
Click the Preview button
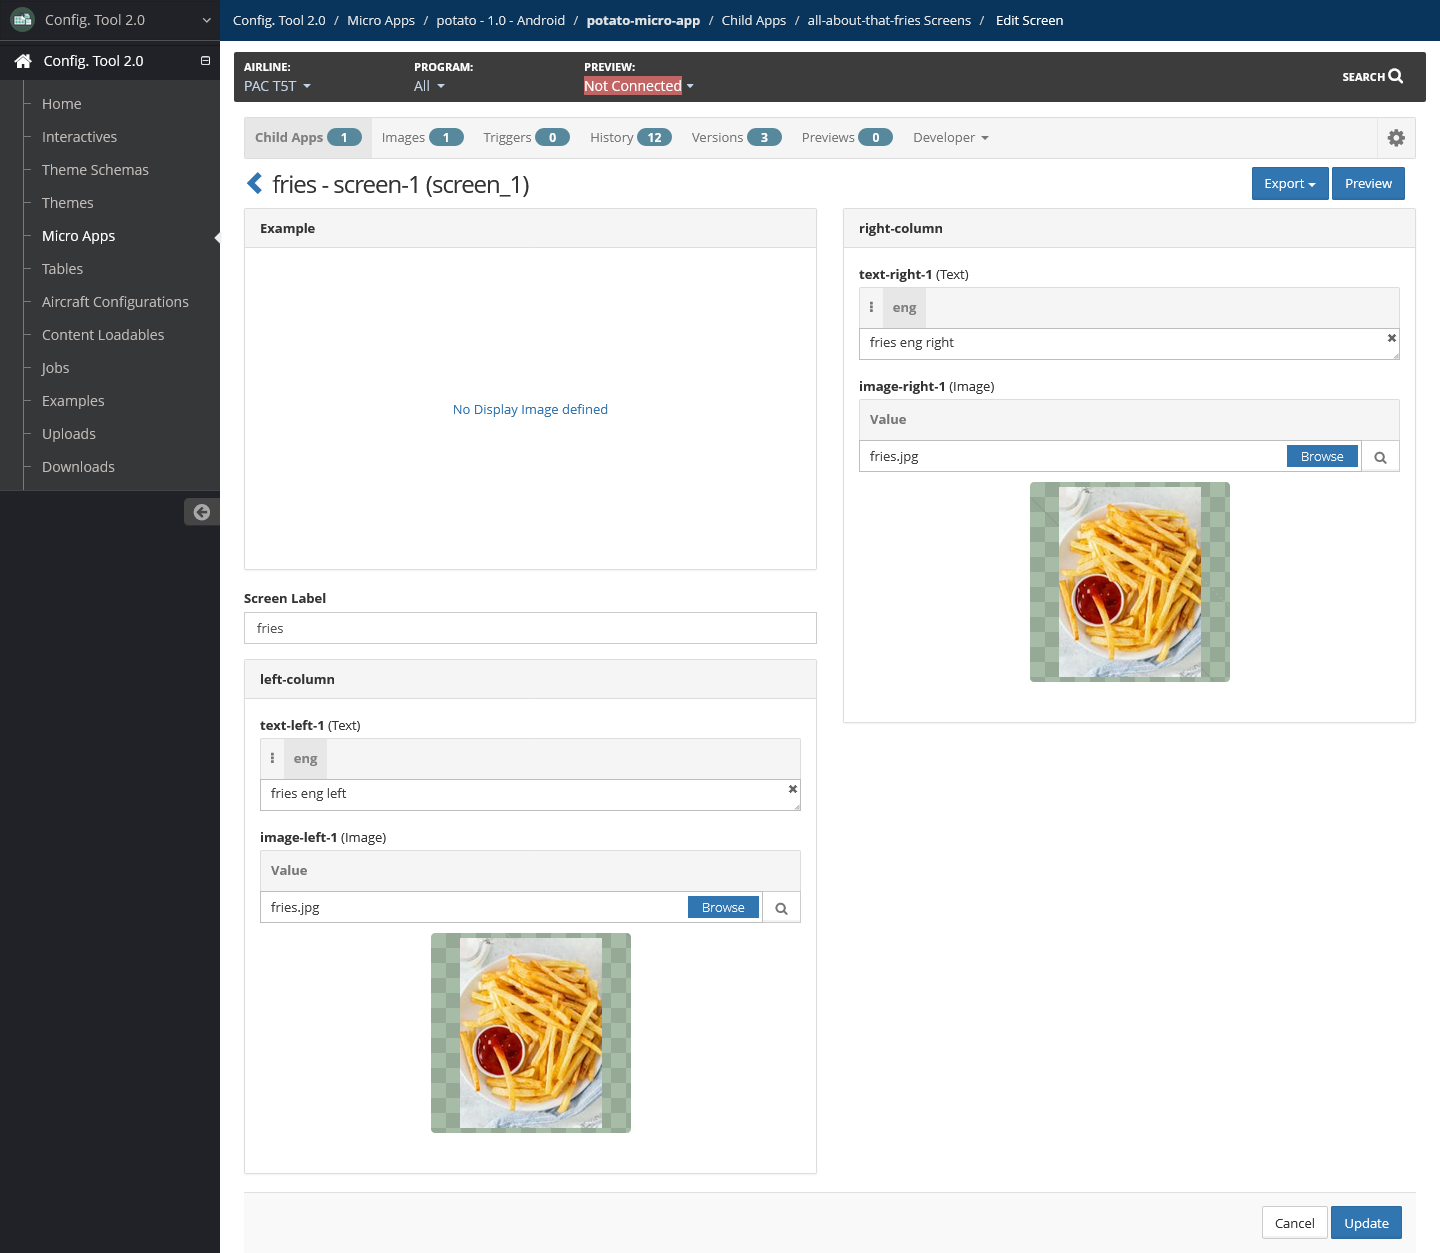point(1368,184)
